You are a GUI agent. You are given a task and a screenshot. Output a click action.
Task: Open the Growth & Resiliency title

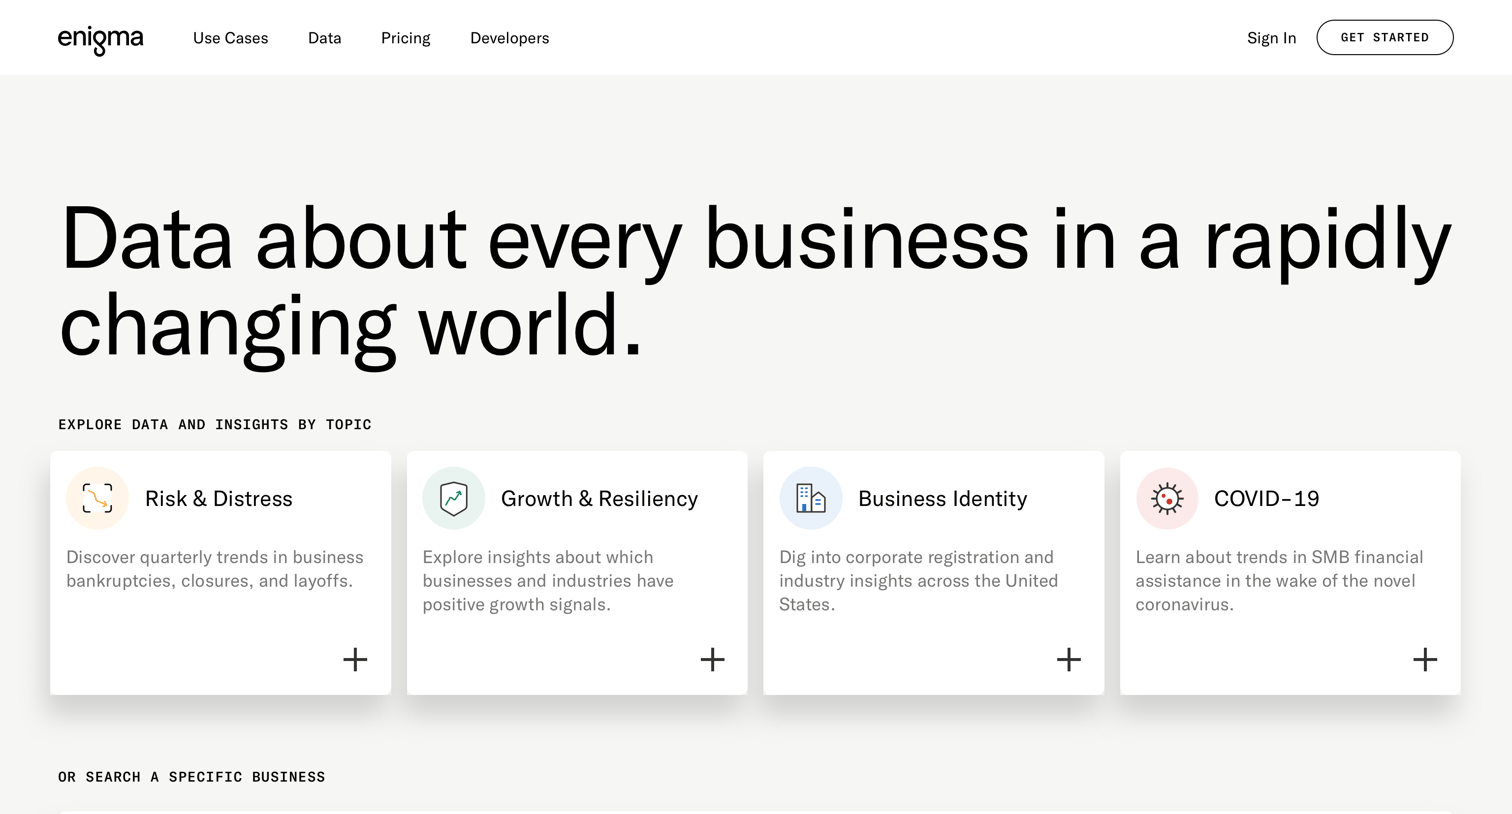tap(599, 498)
